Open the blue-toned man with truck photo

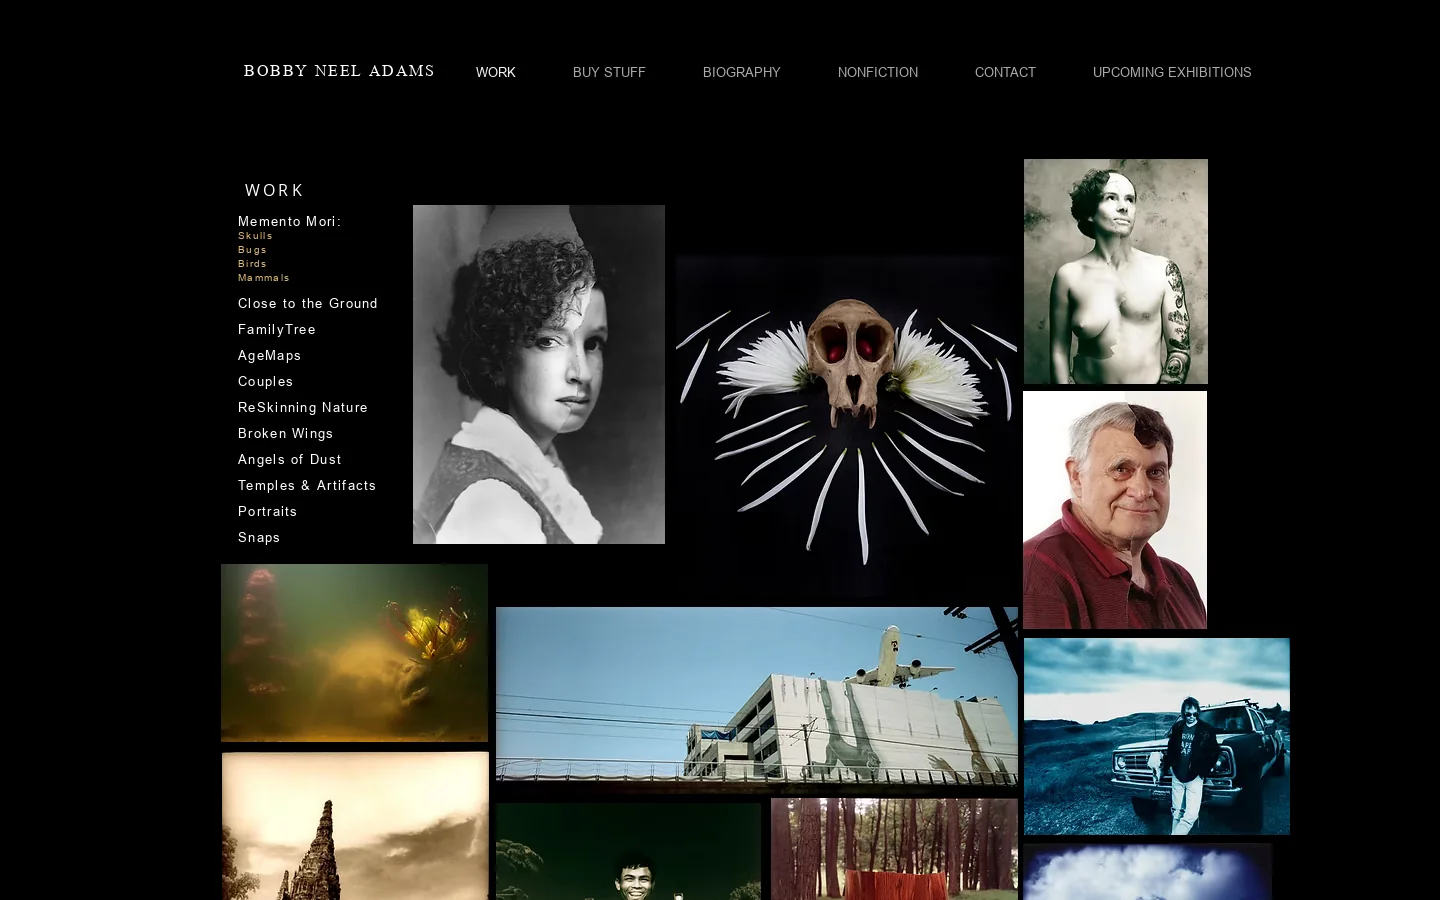click(x=1157, y=736)
